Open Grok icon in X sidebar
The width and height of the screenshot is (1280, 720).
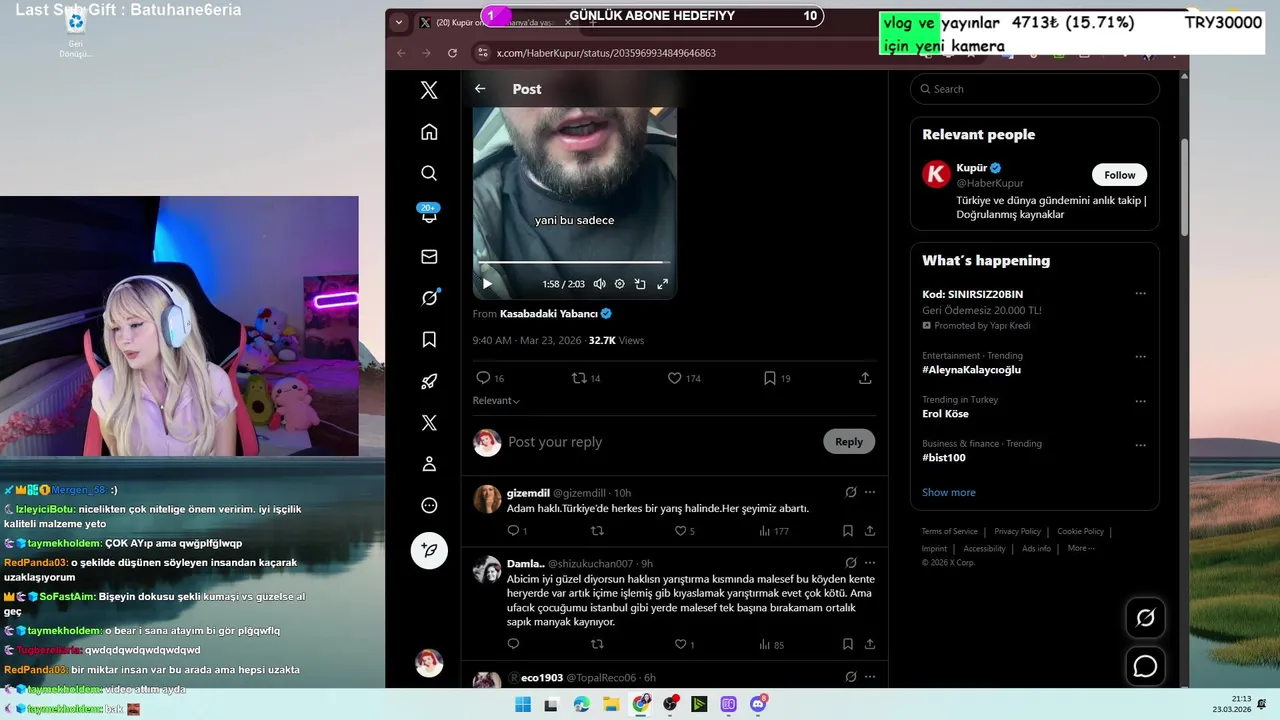429,298
